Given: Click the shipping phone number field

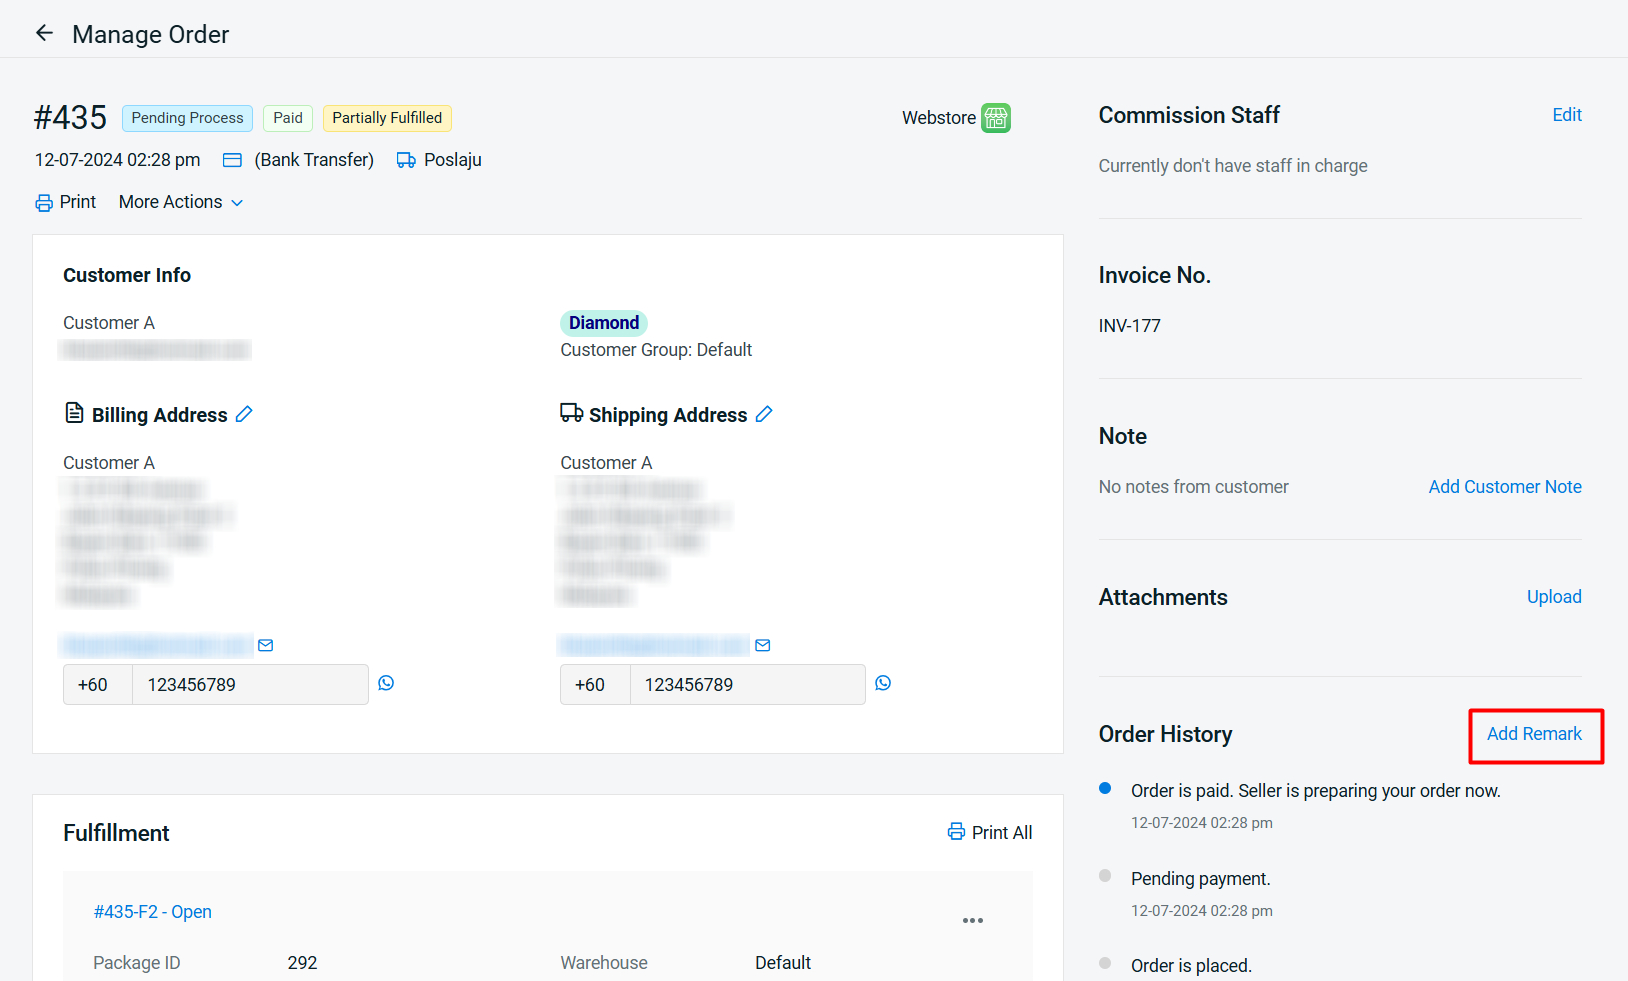Looking at the screenshot, I should pyautogui.click(x=747, y=685).
